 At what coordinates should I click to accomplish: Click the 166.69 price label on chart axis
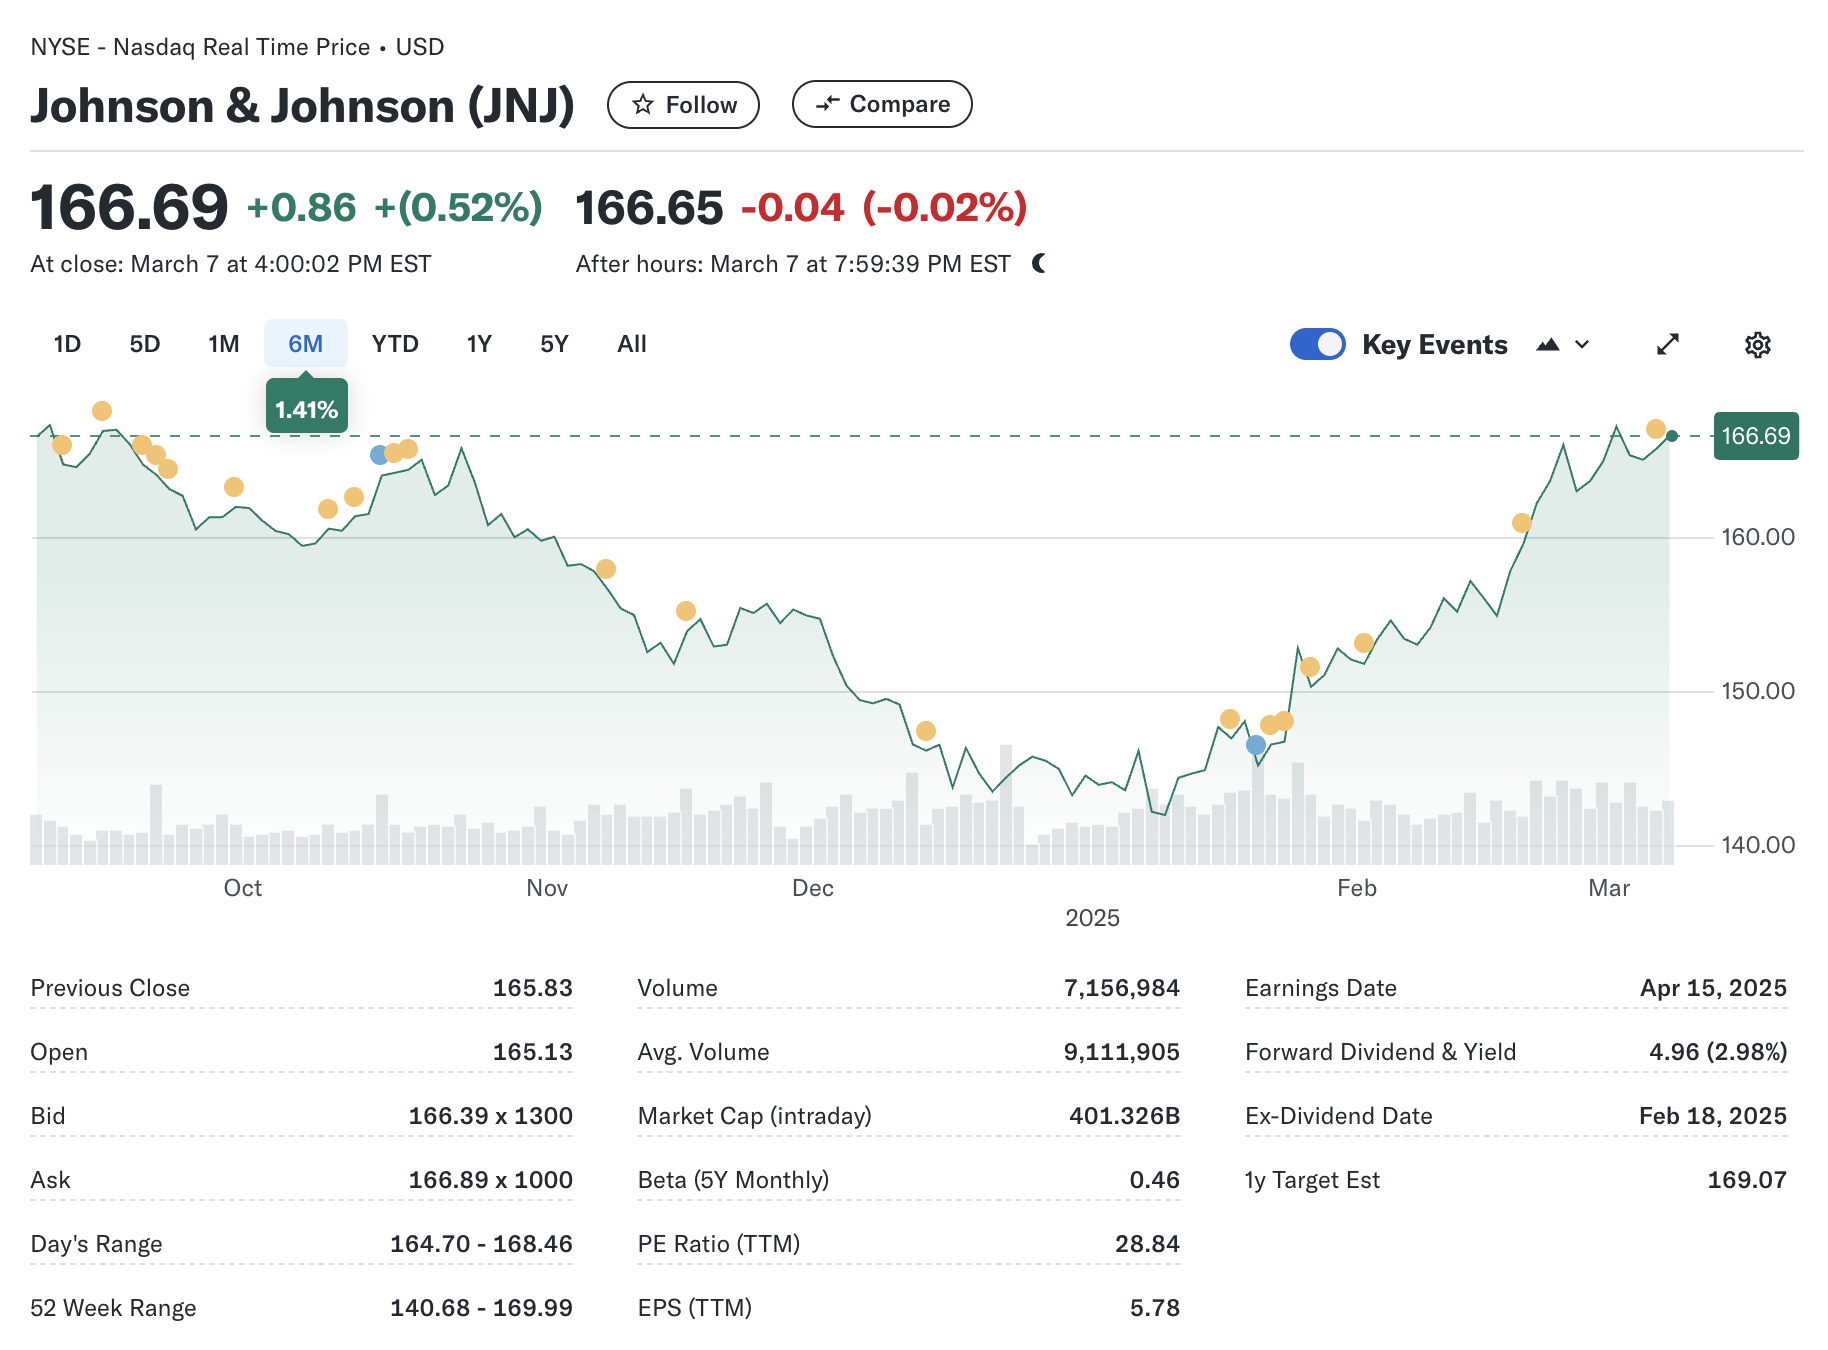(x=1756, y=436)
